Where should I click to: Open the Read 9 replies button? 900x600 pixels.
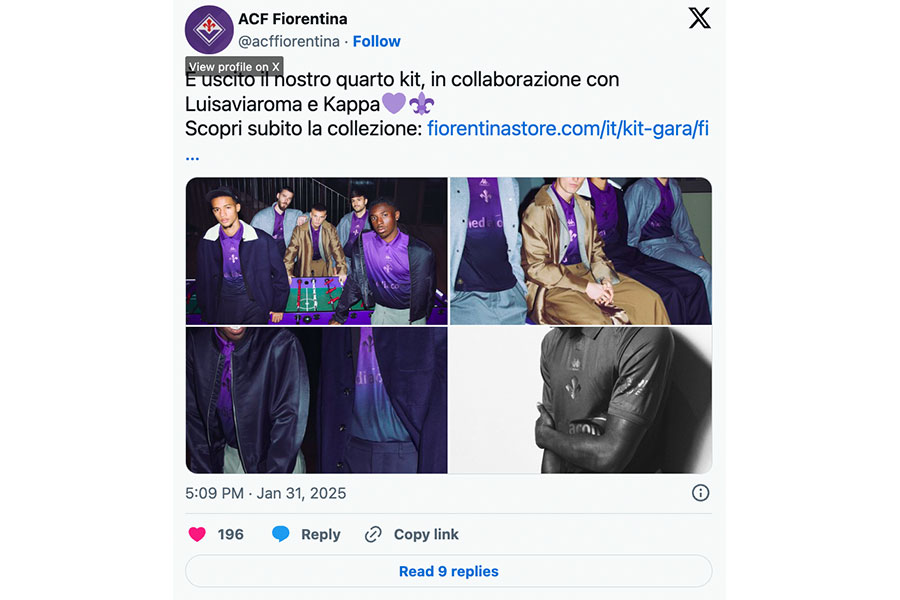pyautogui.click(x=448, y=571)
